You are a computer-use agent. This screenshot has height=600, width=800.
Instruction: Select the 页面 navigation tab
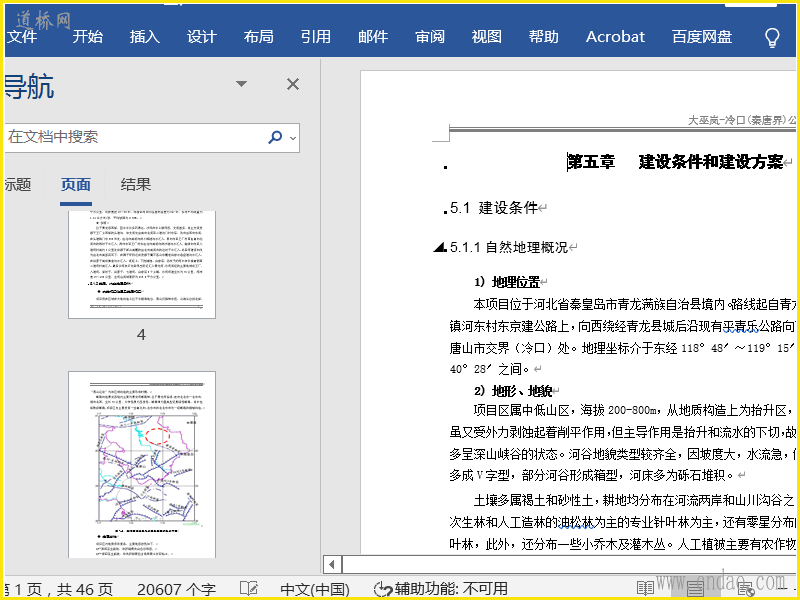76,185
